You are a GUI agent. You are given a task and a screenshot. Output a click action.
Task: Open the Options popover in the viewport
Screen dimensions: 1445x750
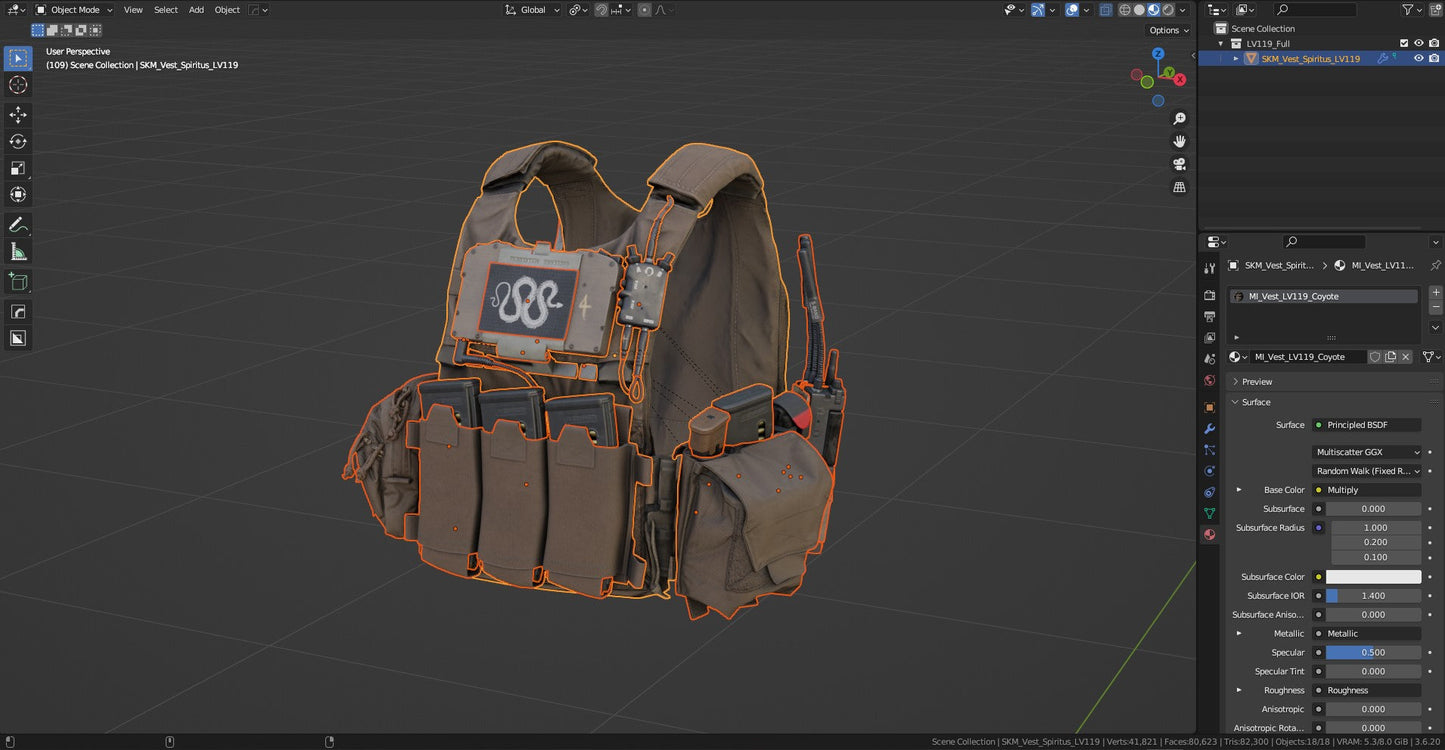click(x=1166, y=30)
